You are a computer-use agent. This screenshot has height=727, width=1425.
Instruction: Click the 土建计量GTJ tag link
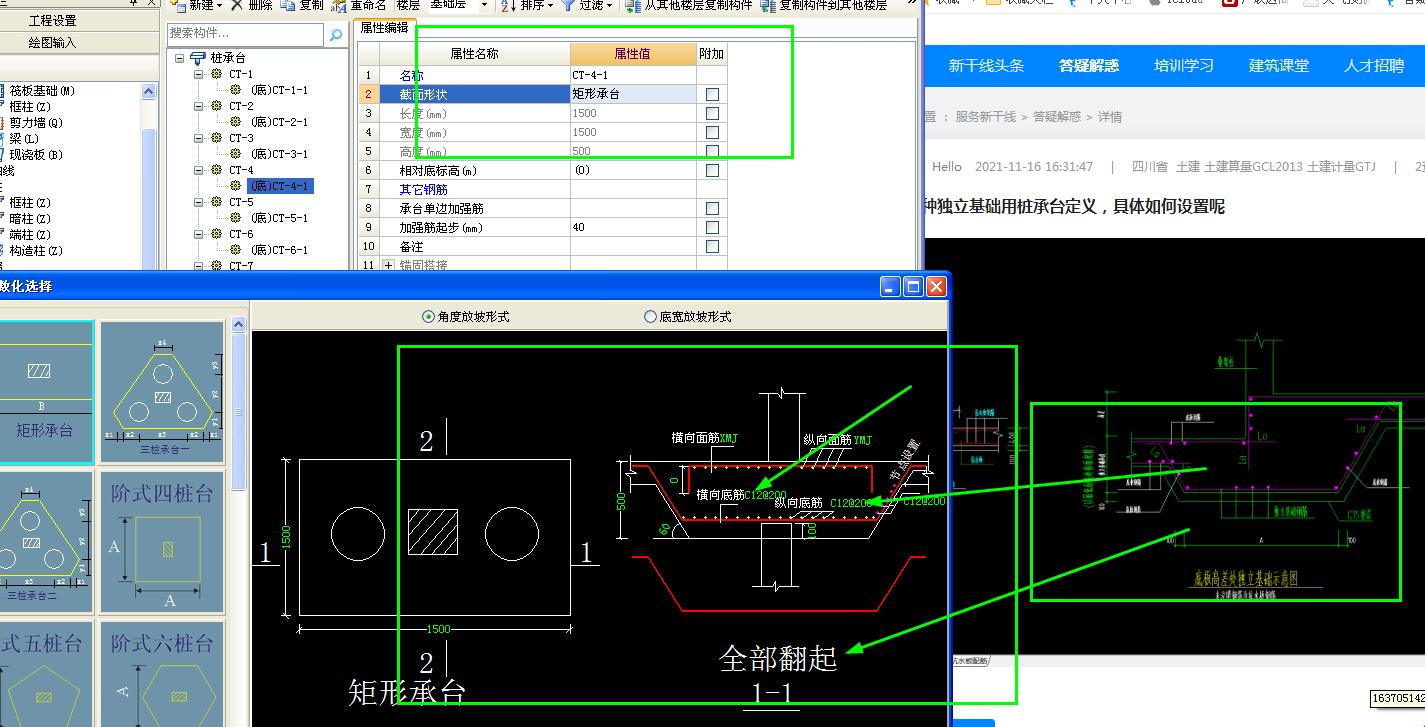click(1342, 167)
